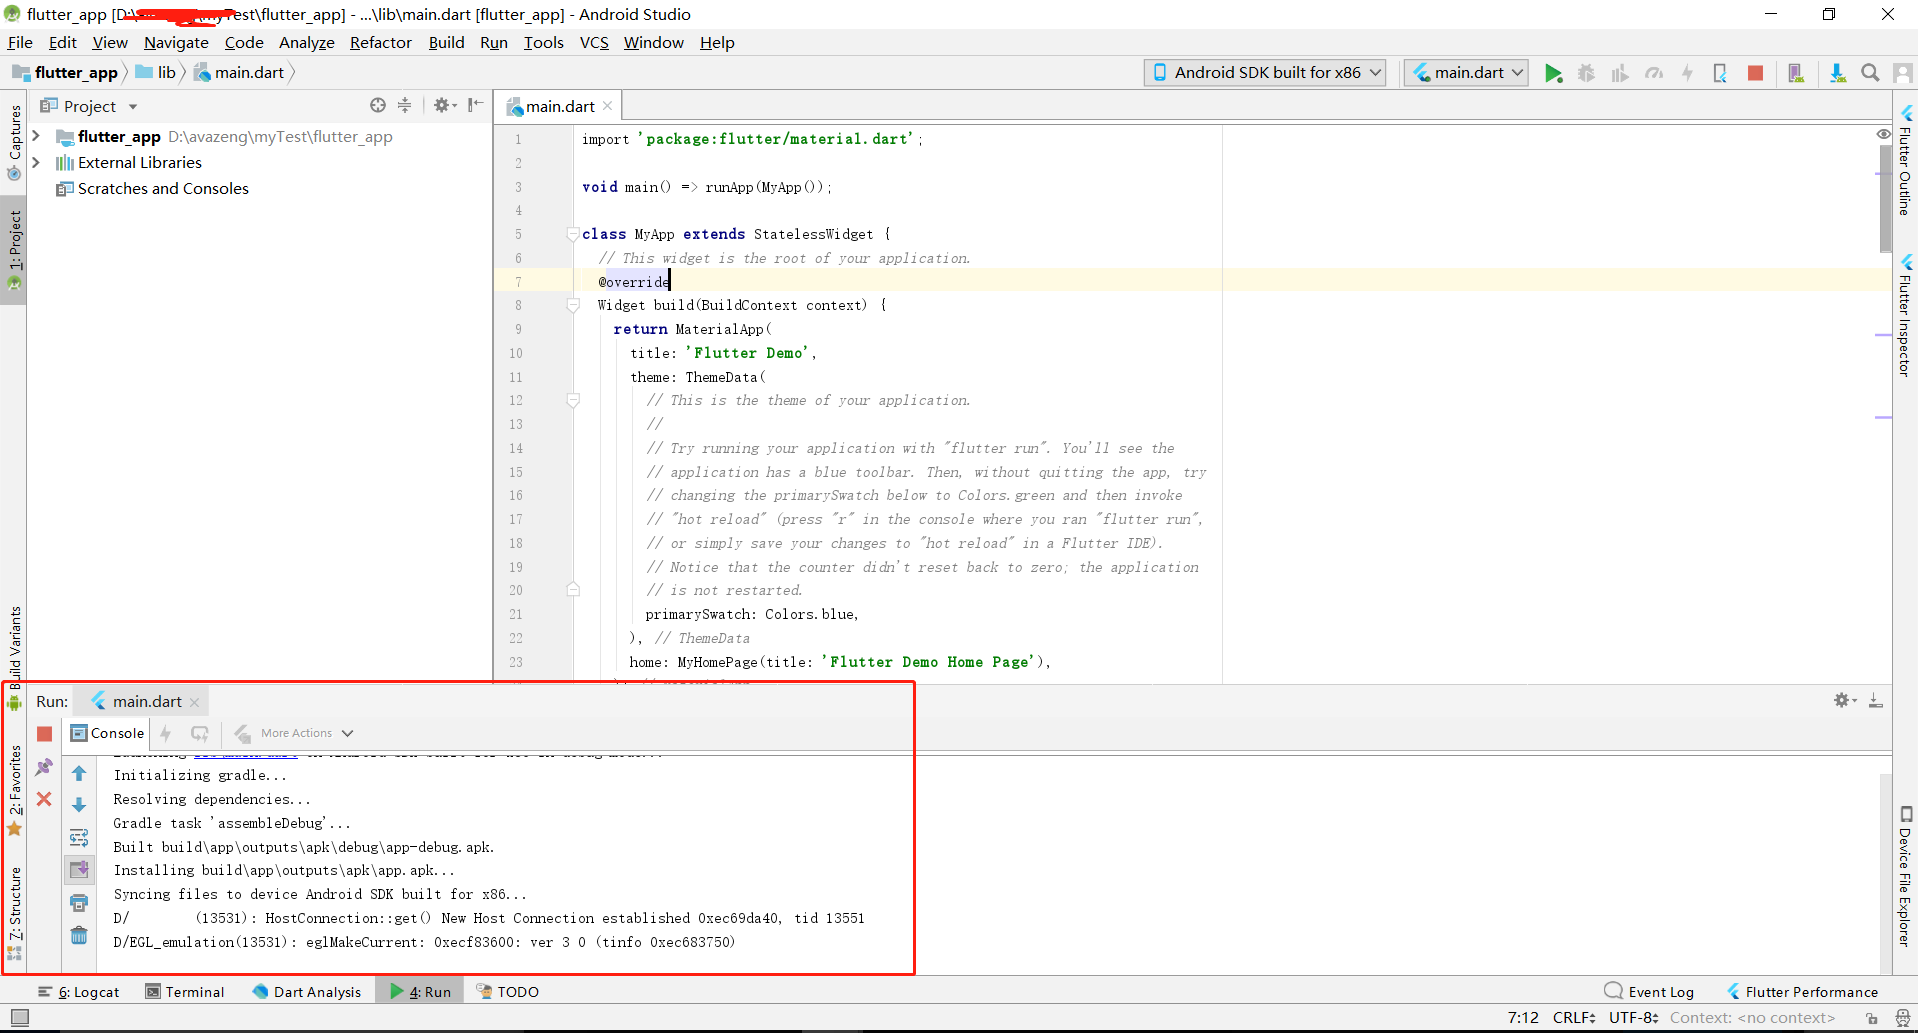Open the Navigate menu
Image resolution: width=1918 pixels, height=1033 pixels.
176,42
